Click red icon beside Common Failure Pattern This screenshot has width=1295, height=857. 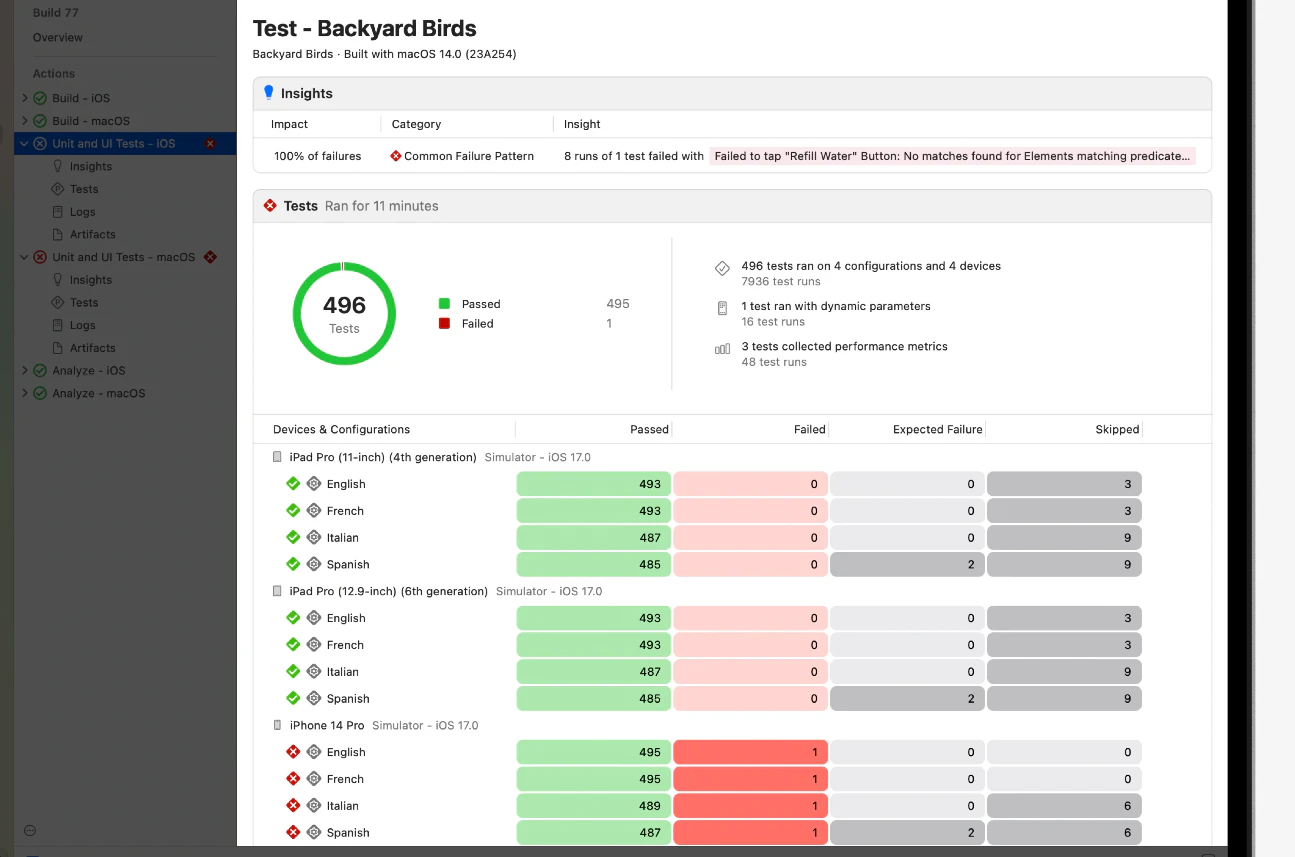pyautogui.click(x=396, y=156)
